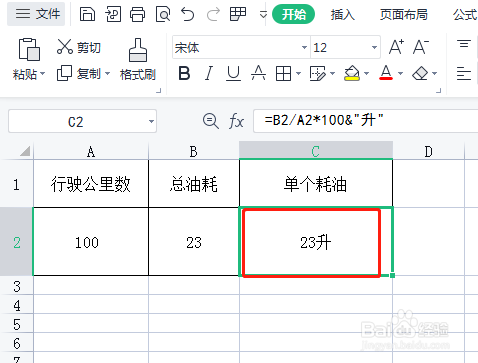Select column D header
This screenshot has height=363, width=478.
tap(429, 152)
